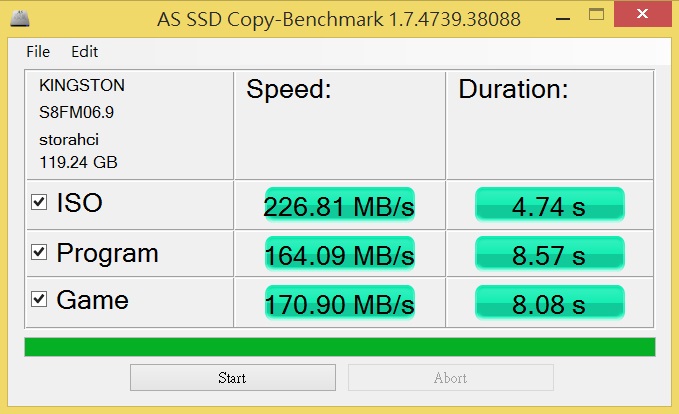Start the copy benchmark
This screenshot has height=414, width=679.
click(233, 378)
